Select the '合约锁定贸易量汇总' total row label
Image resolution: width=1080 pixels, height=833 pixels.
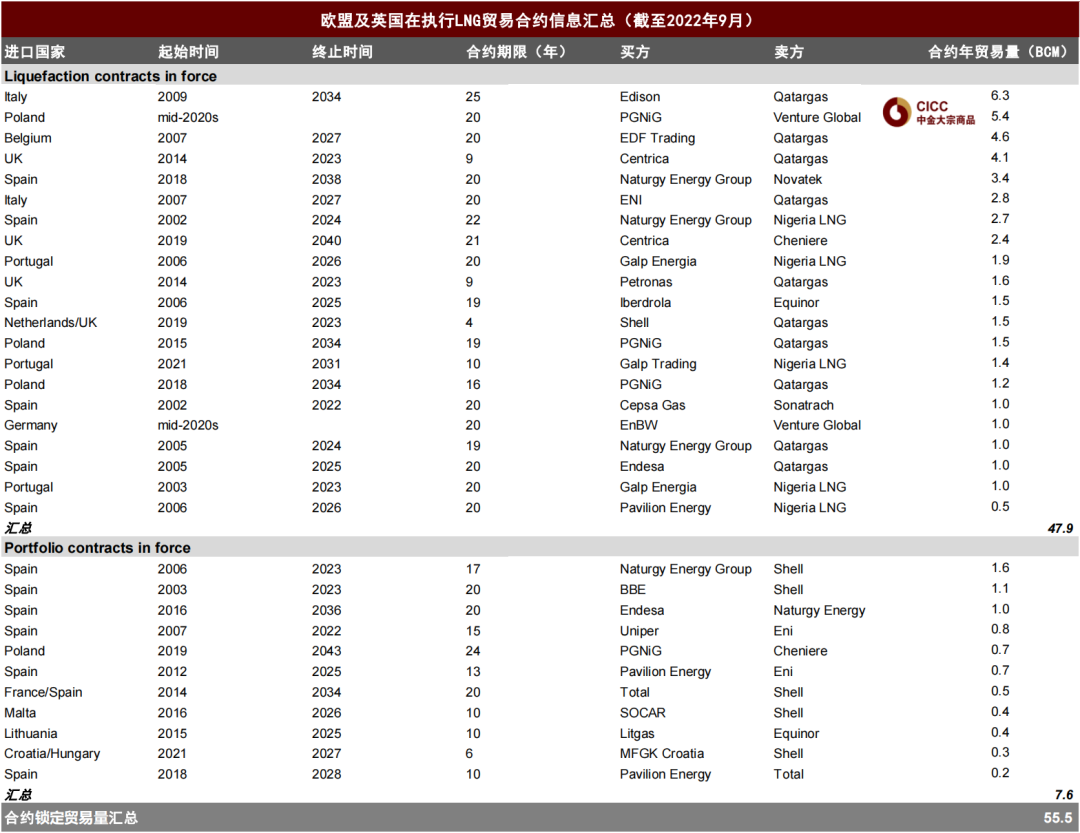click(x=71, y=818)
